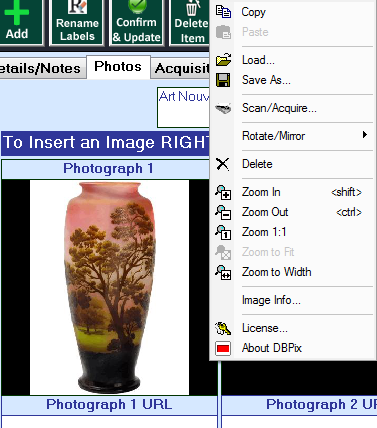Switch to the Photos tab
This screenshot has height=428, width=377.
[x=118, y=67]
